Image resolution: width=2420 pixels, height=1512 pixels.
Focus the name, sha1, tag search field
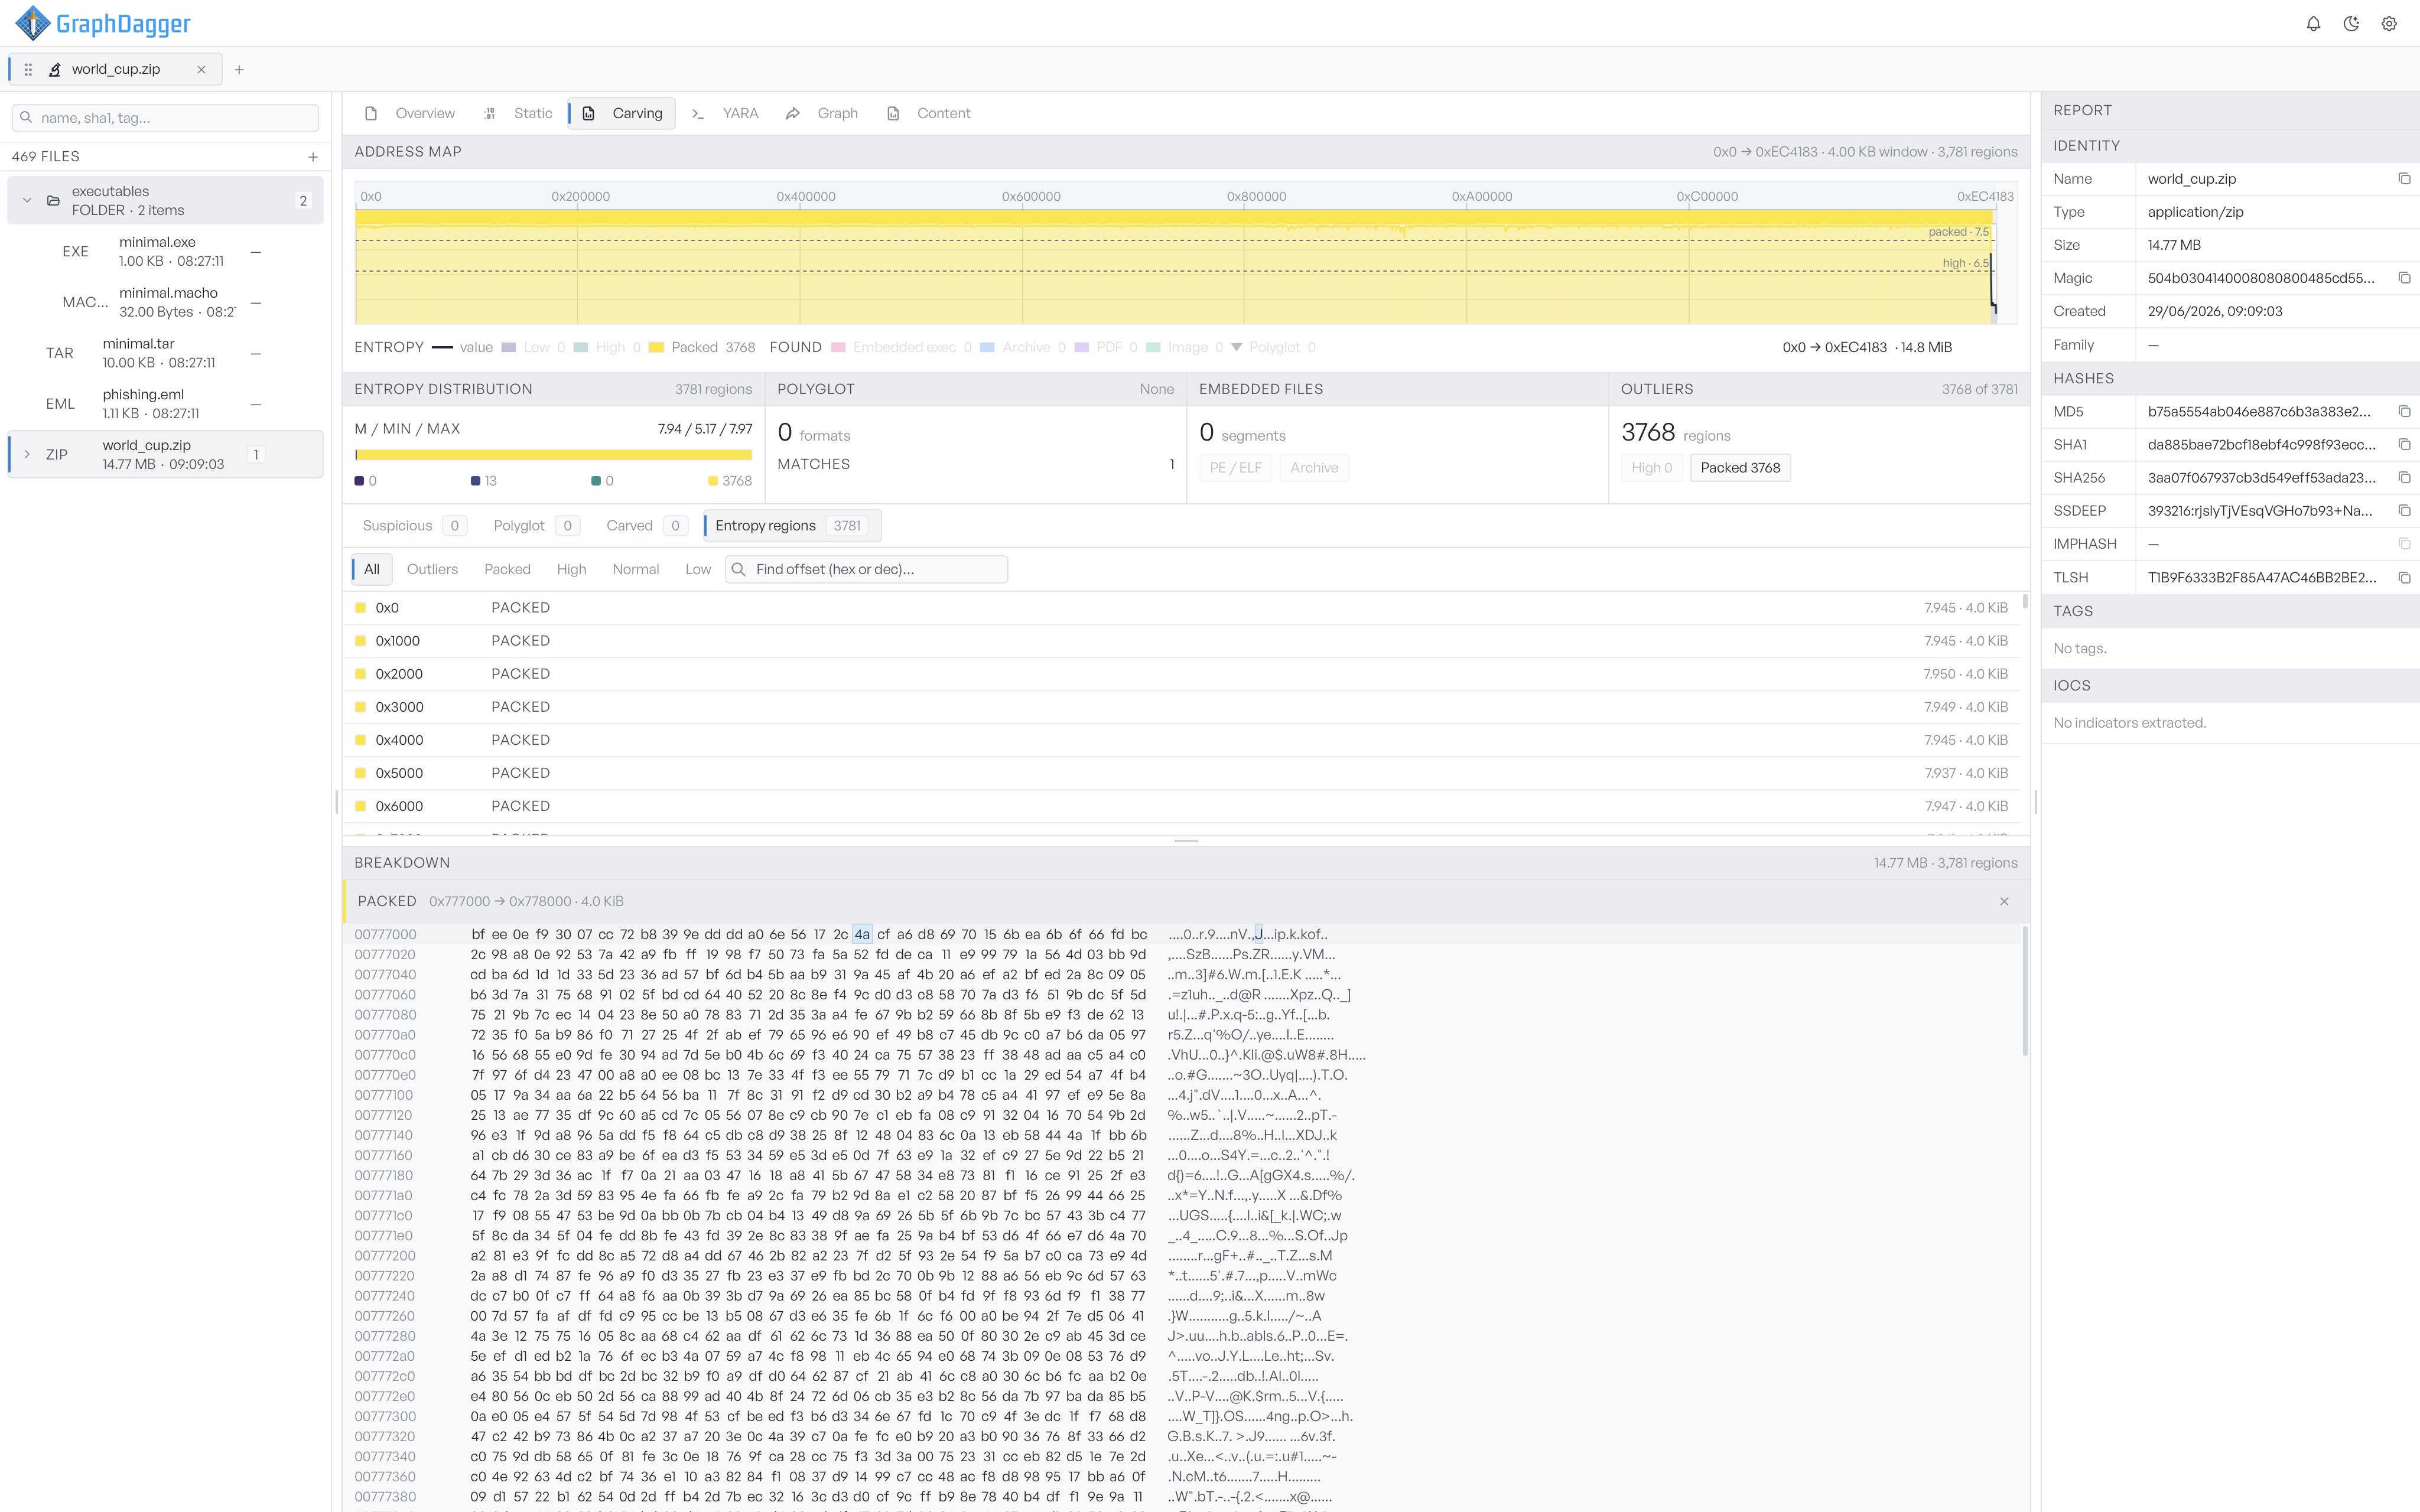(165, 118)
